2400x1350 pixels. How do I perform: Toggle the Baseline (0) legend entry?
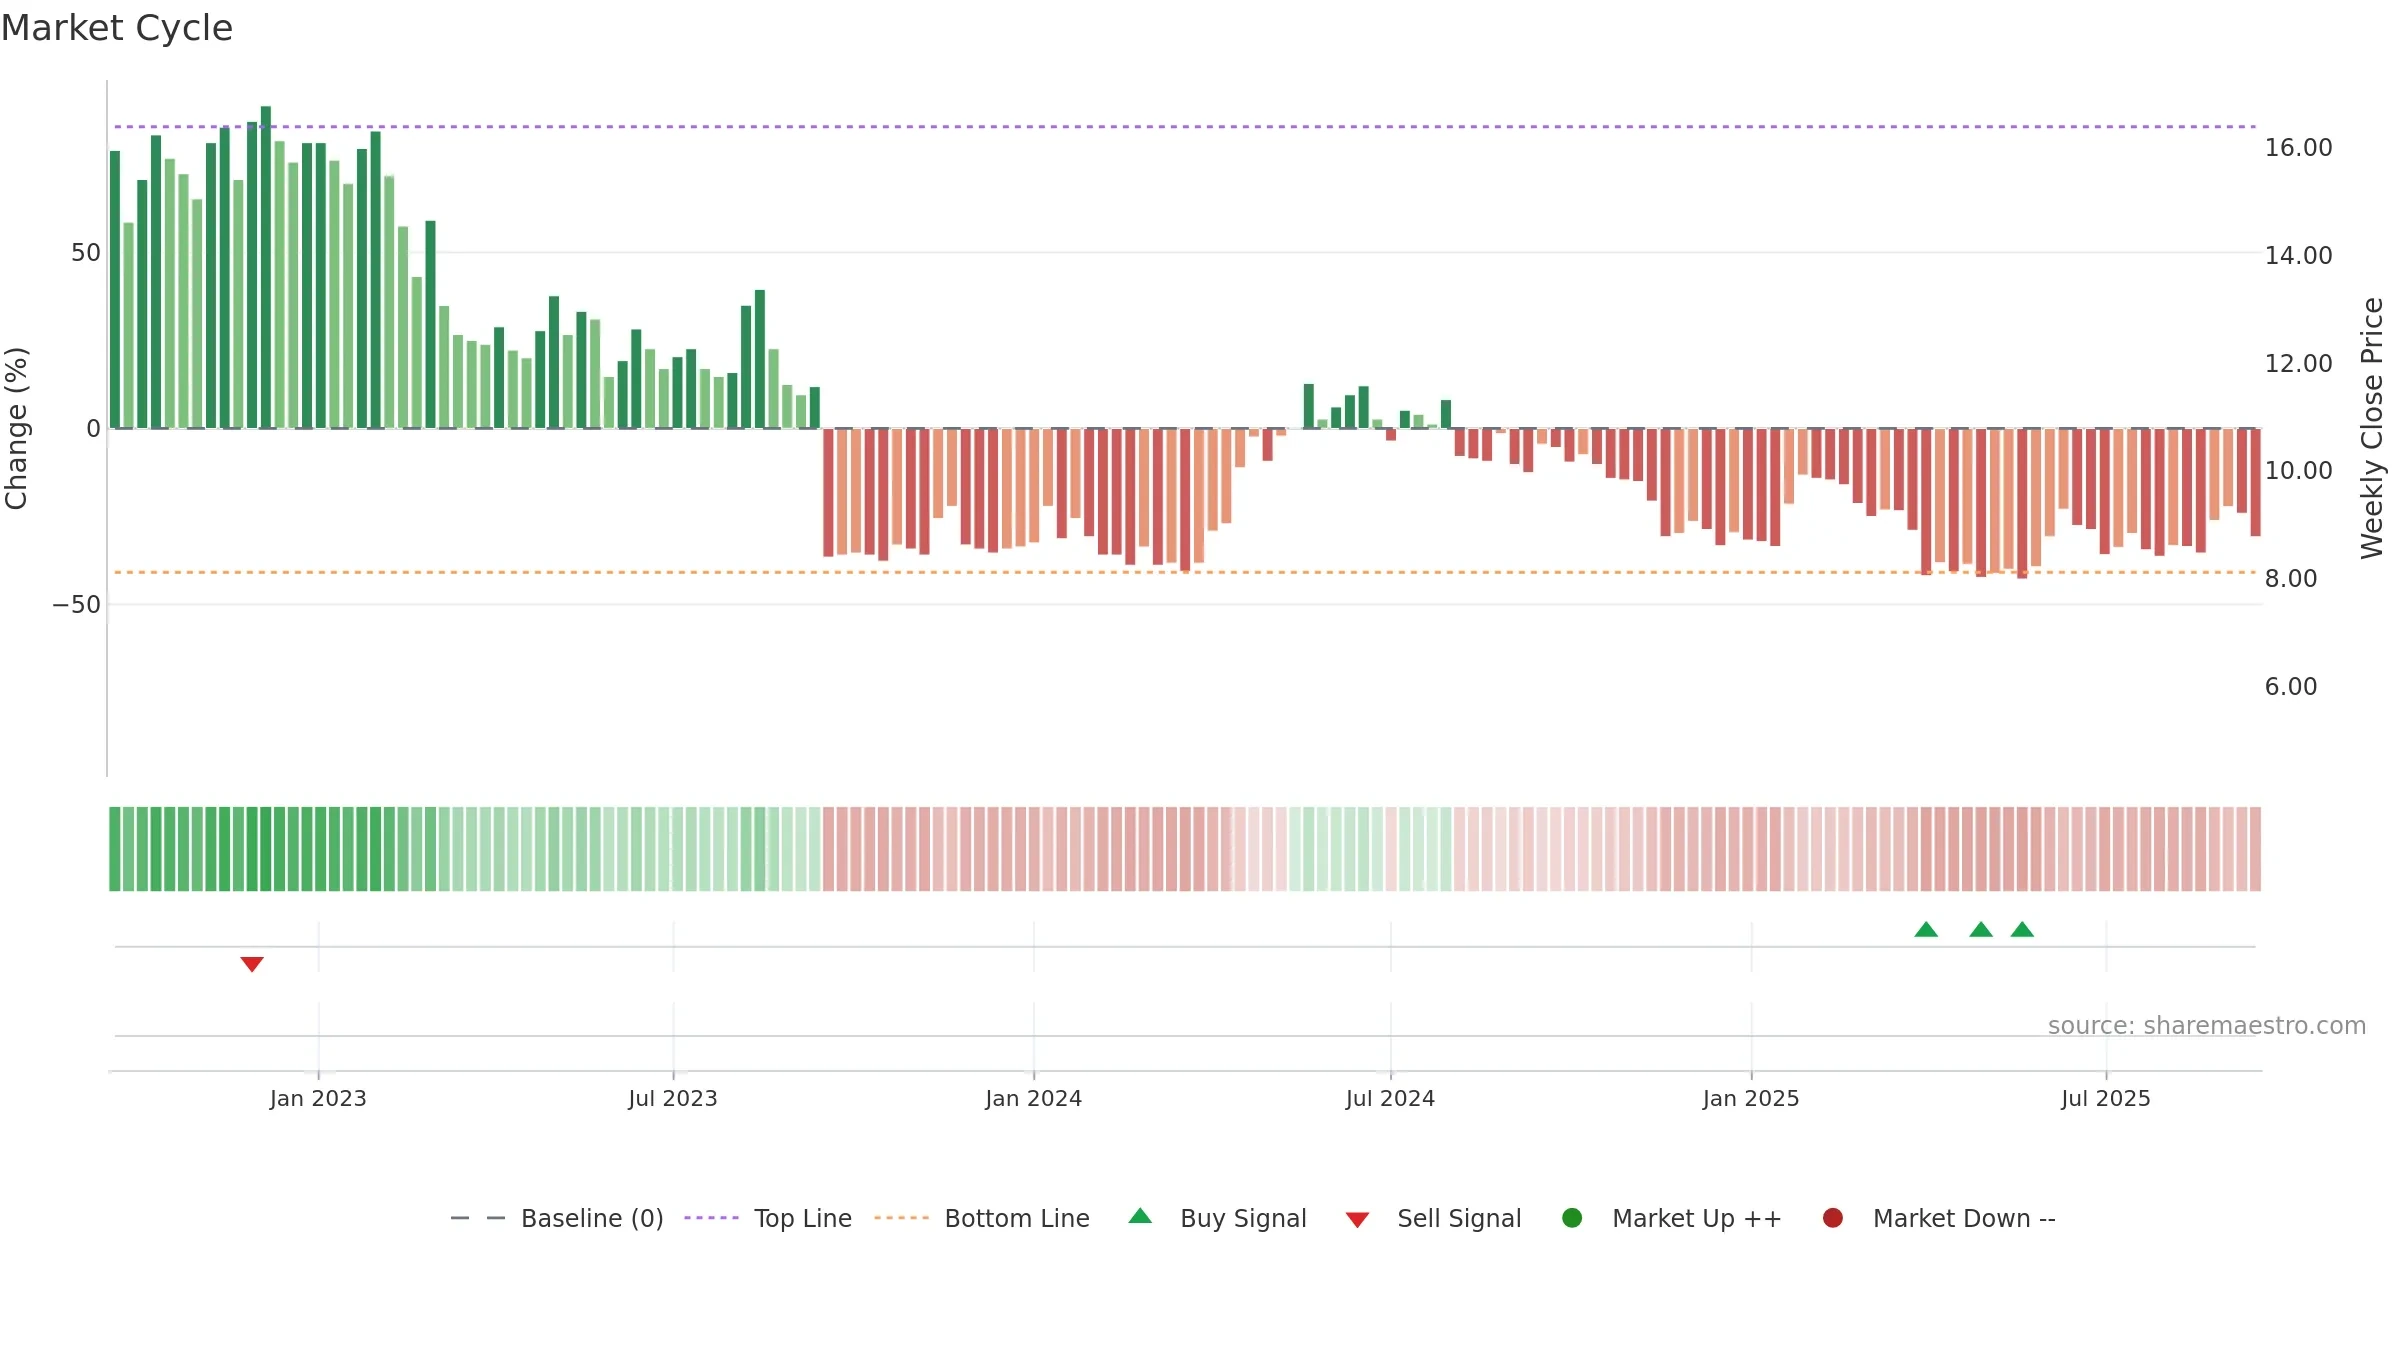tap(557, 1218)
